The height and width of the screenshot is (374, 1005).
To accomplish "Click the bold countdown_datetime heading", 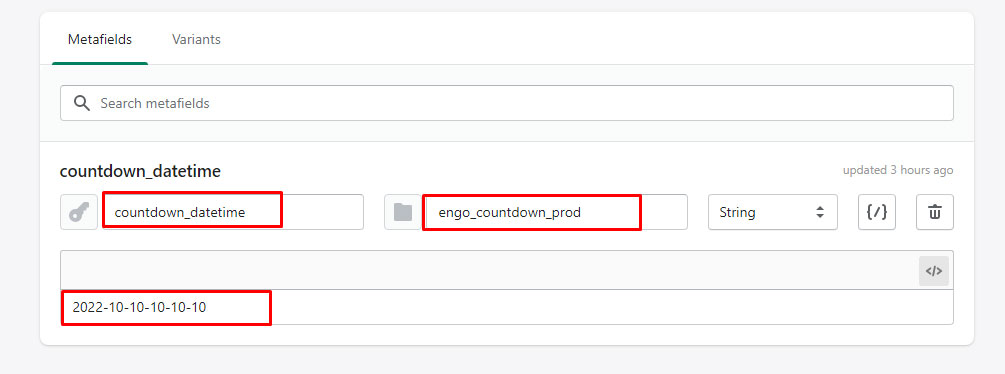I will (140, 172).
